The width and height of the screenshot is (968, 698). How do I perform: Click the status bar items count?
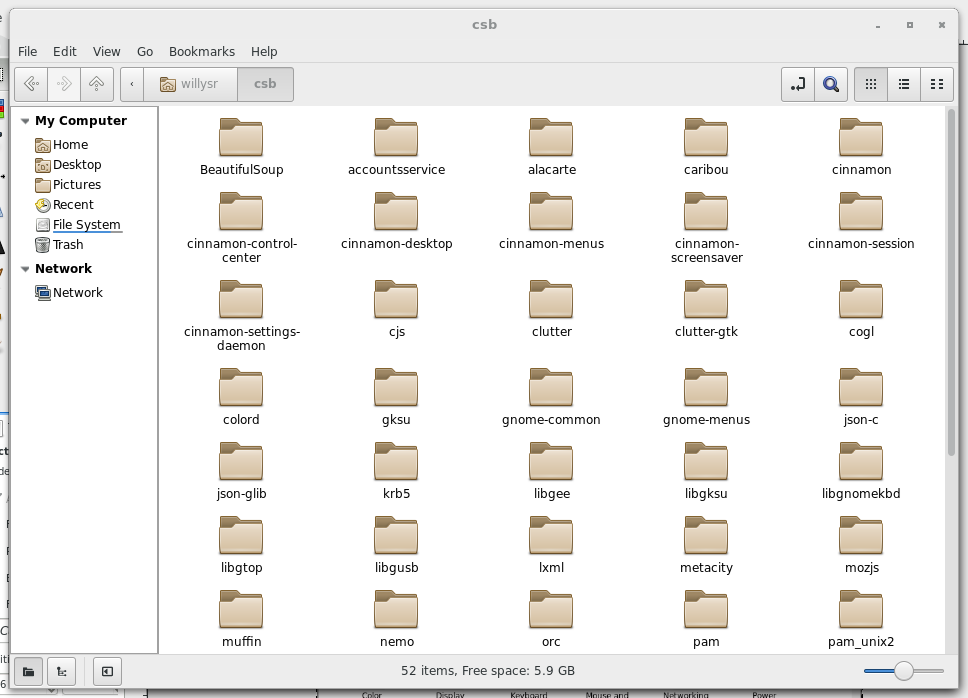point(488,671)
